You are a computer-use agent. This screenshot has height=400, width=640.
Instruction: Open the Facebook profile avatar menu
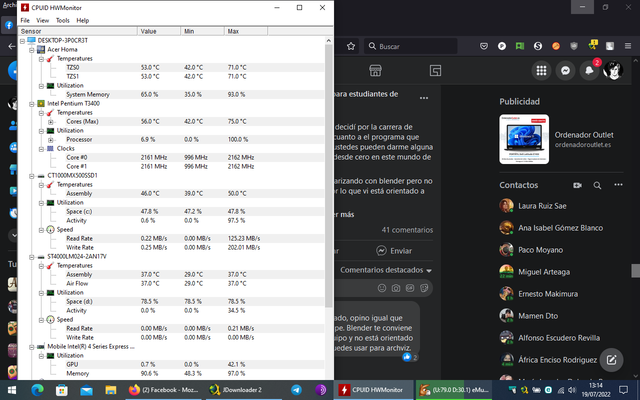tap(613, 71)
